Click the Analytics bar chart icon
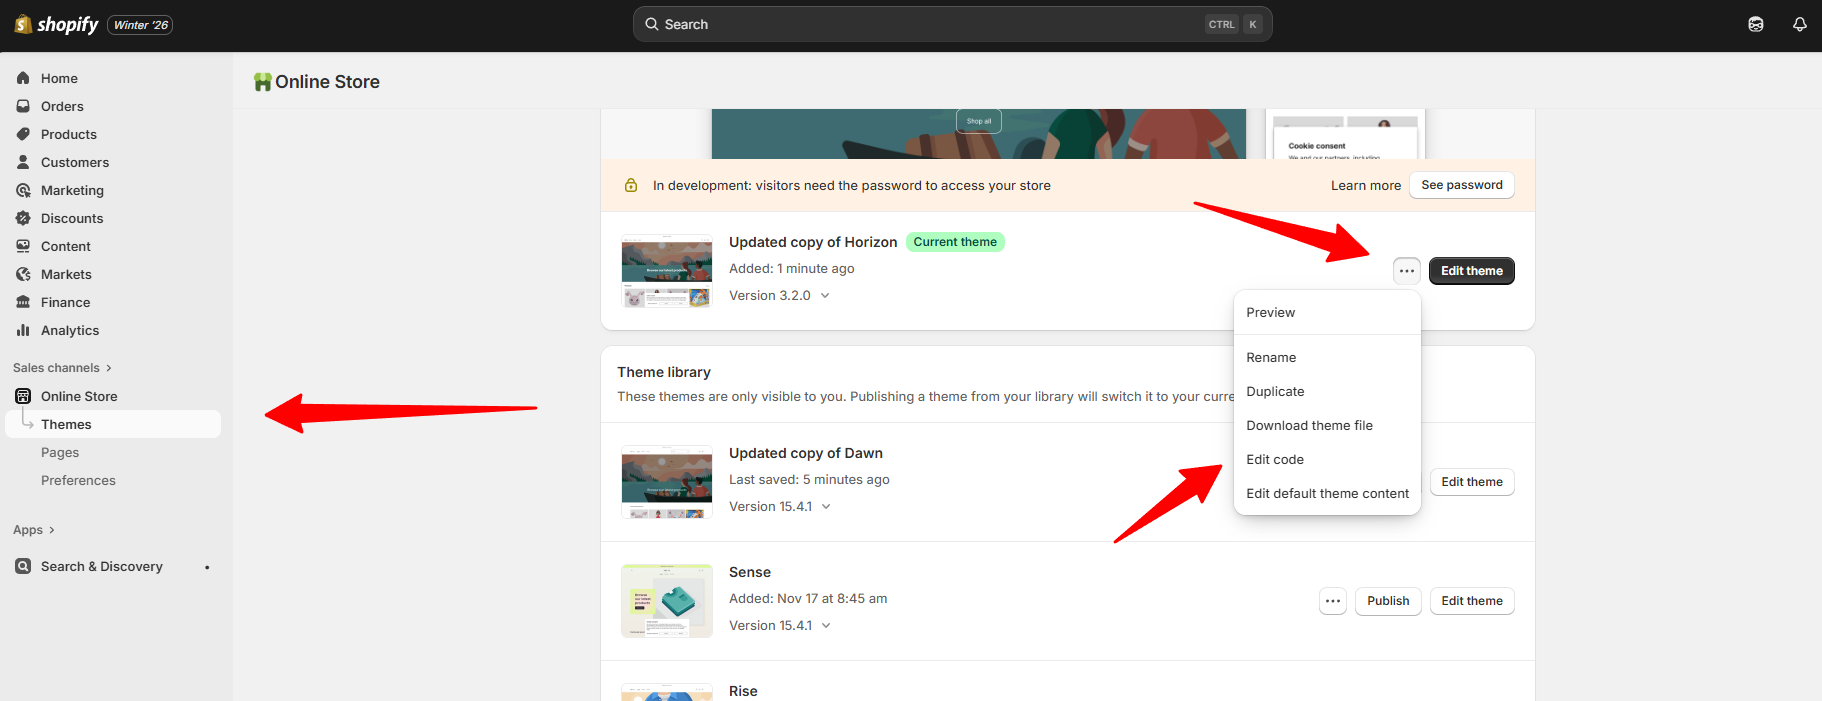 pyautogui.click(x=23, y=330)
